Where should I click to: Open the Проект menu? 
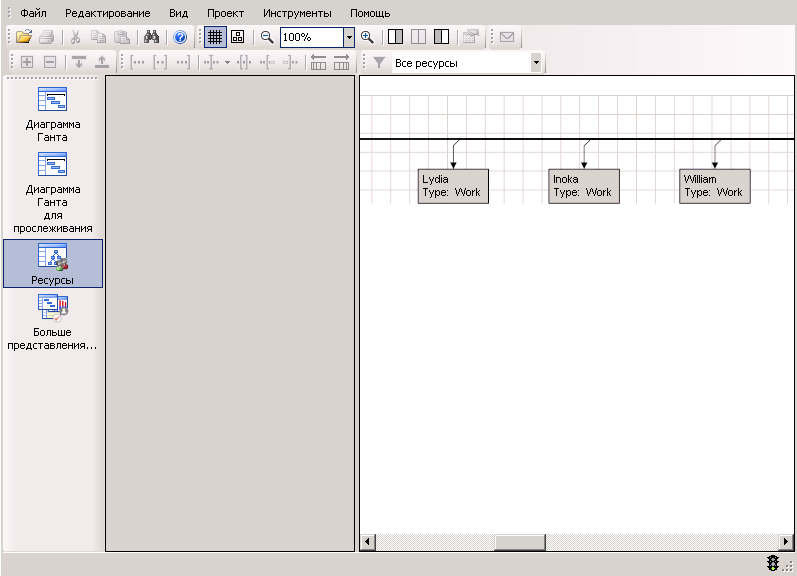coord(225,13)
